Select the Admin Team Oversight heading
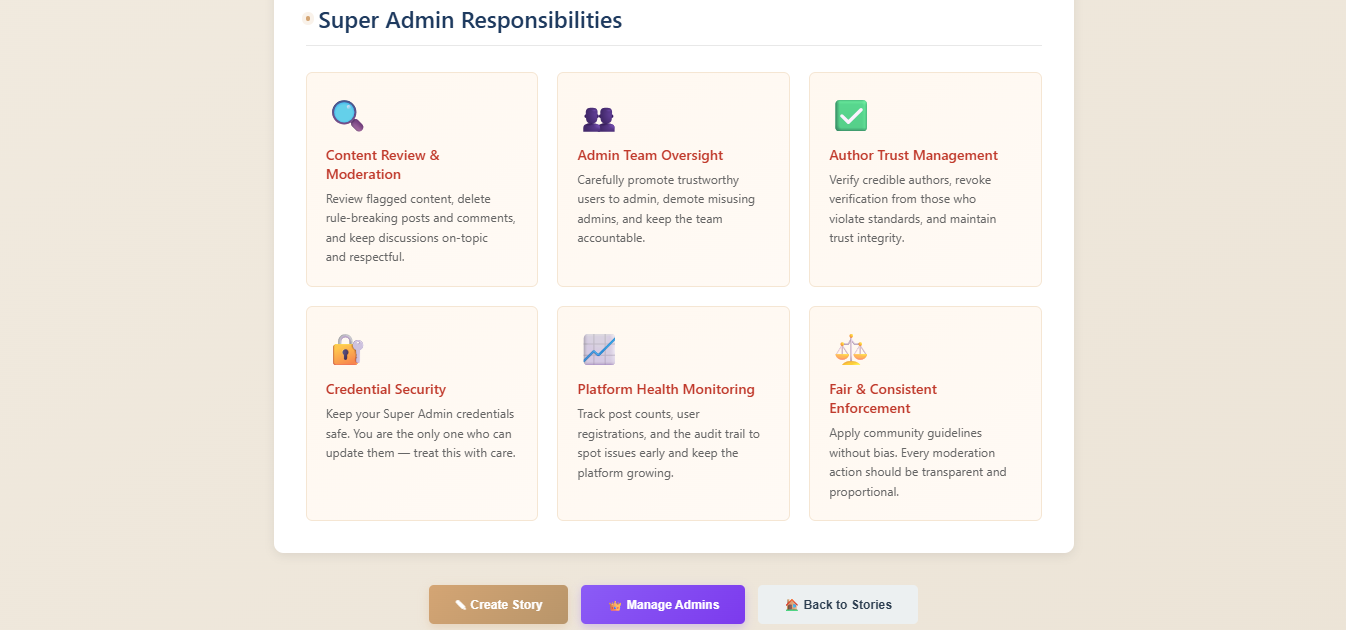1346x630 pixels. point(650,156)
